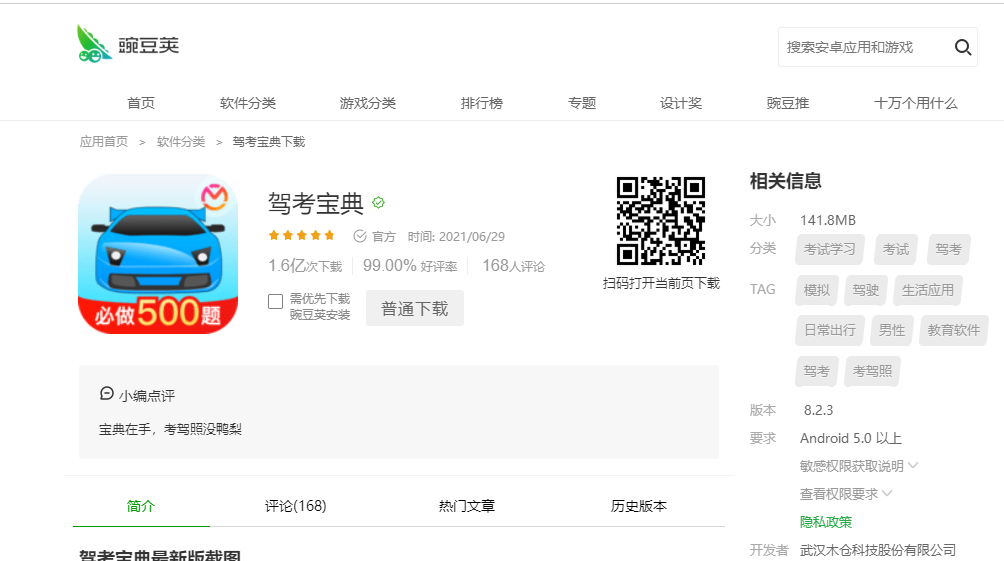Screen dimensions: 1004x561
Task: Switch to 简介 tab
Action: [x=141, y=506]
